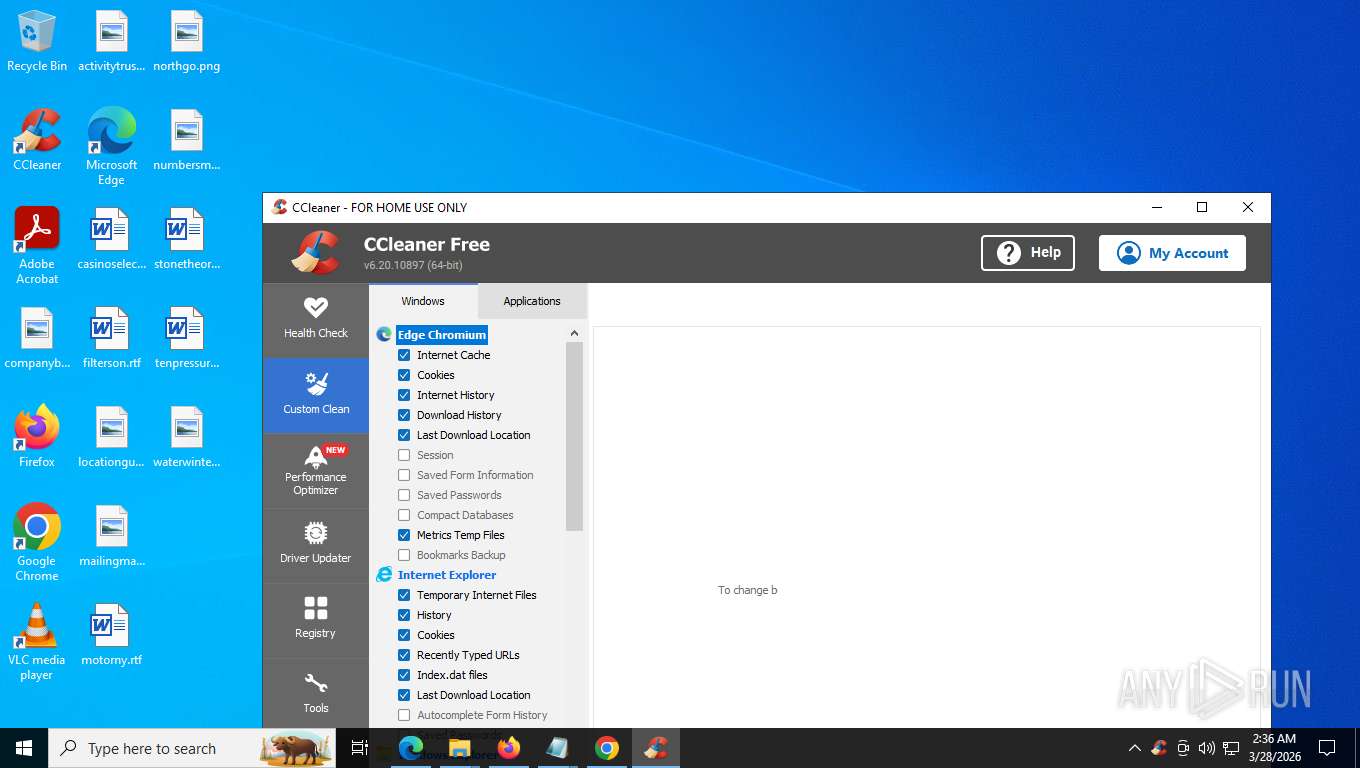This screenshot has width=1360, height=768.
Task: Select Adobe Acrobat desktop shortcut
Action: pos(37,246)
